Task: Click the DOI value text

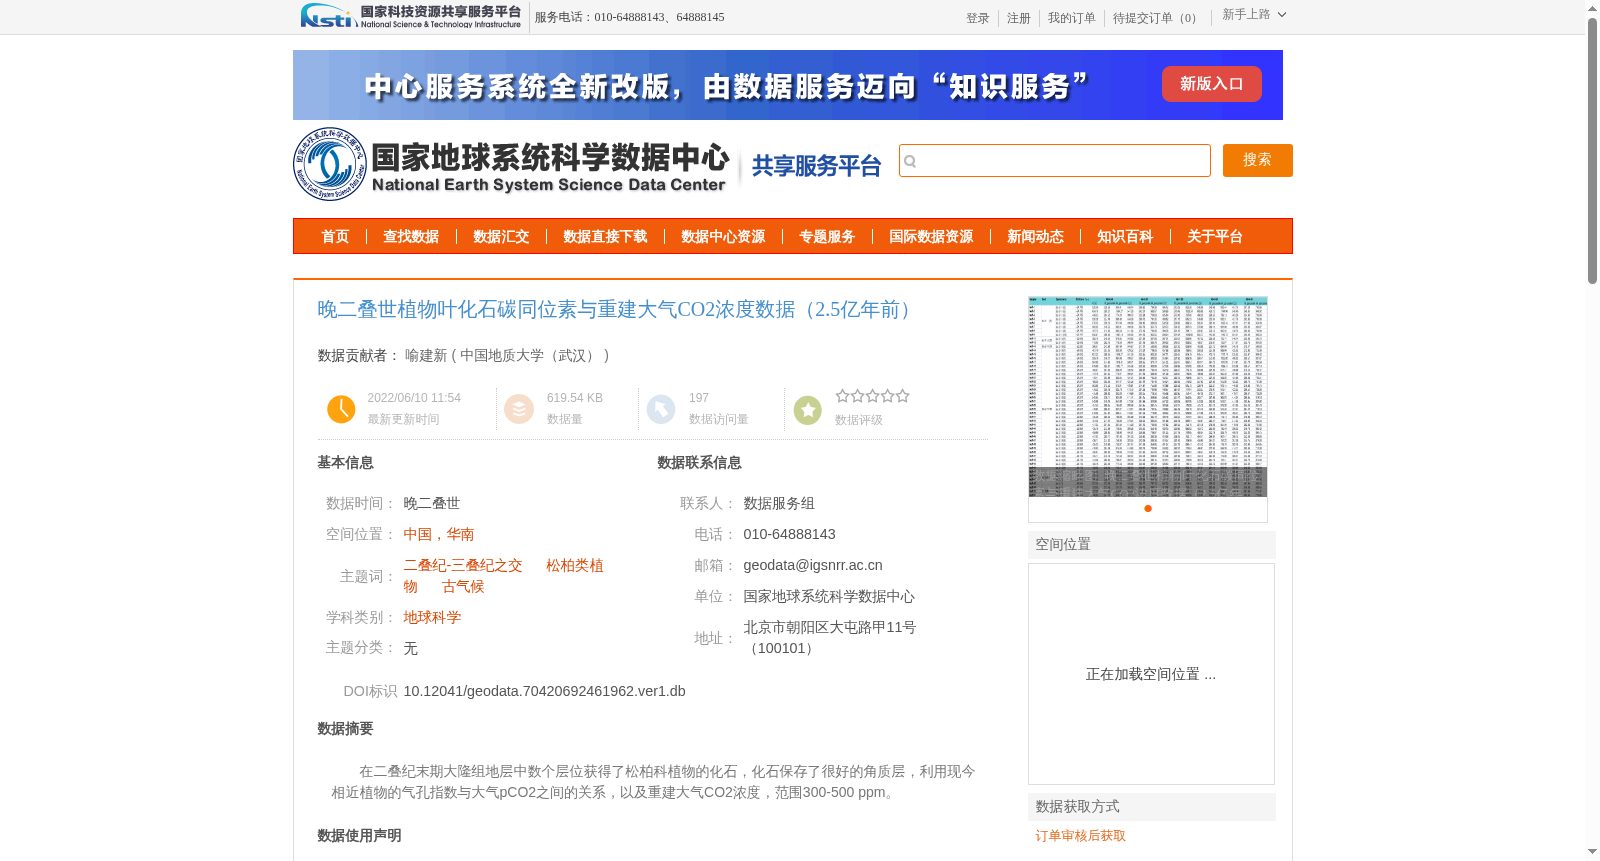Action: [x=544, y=691]
